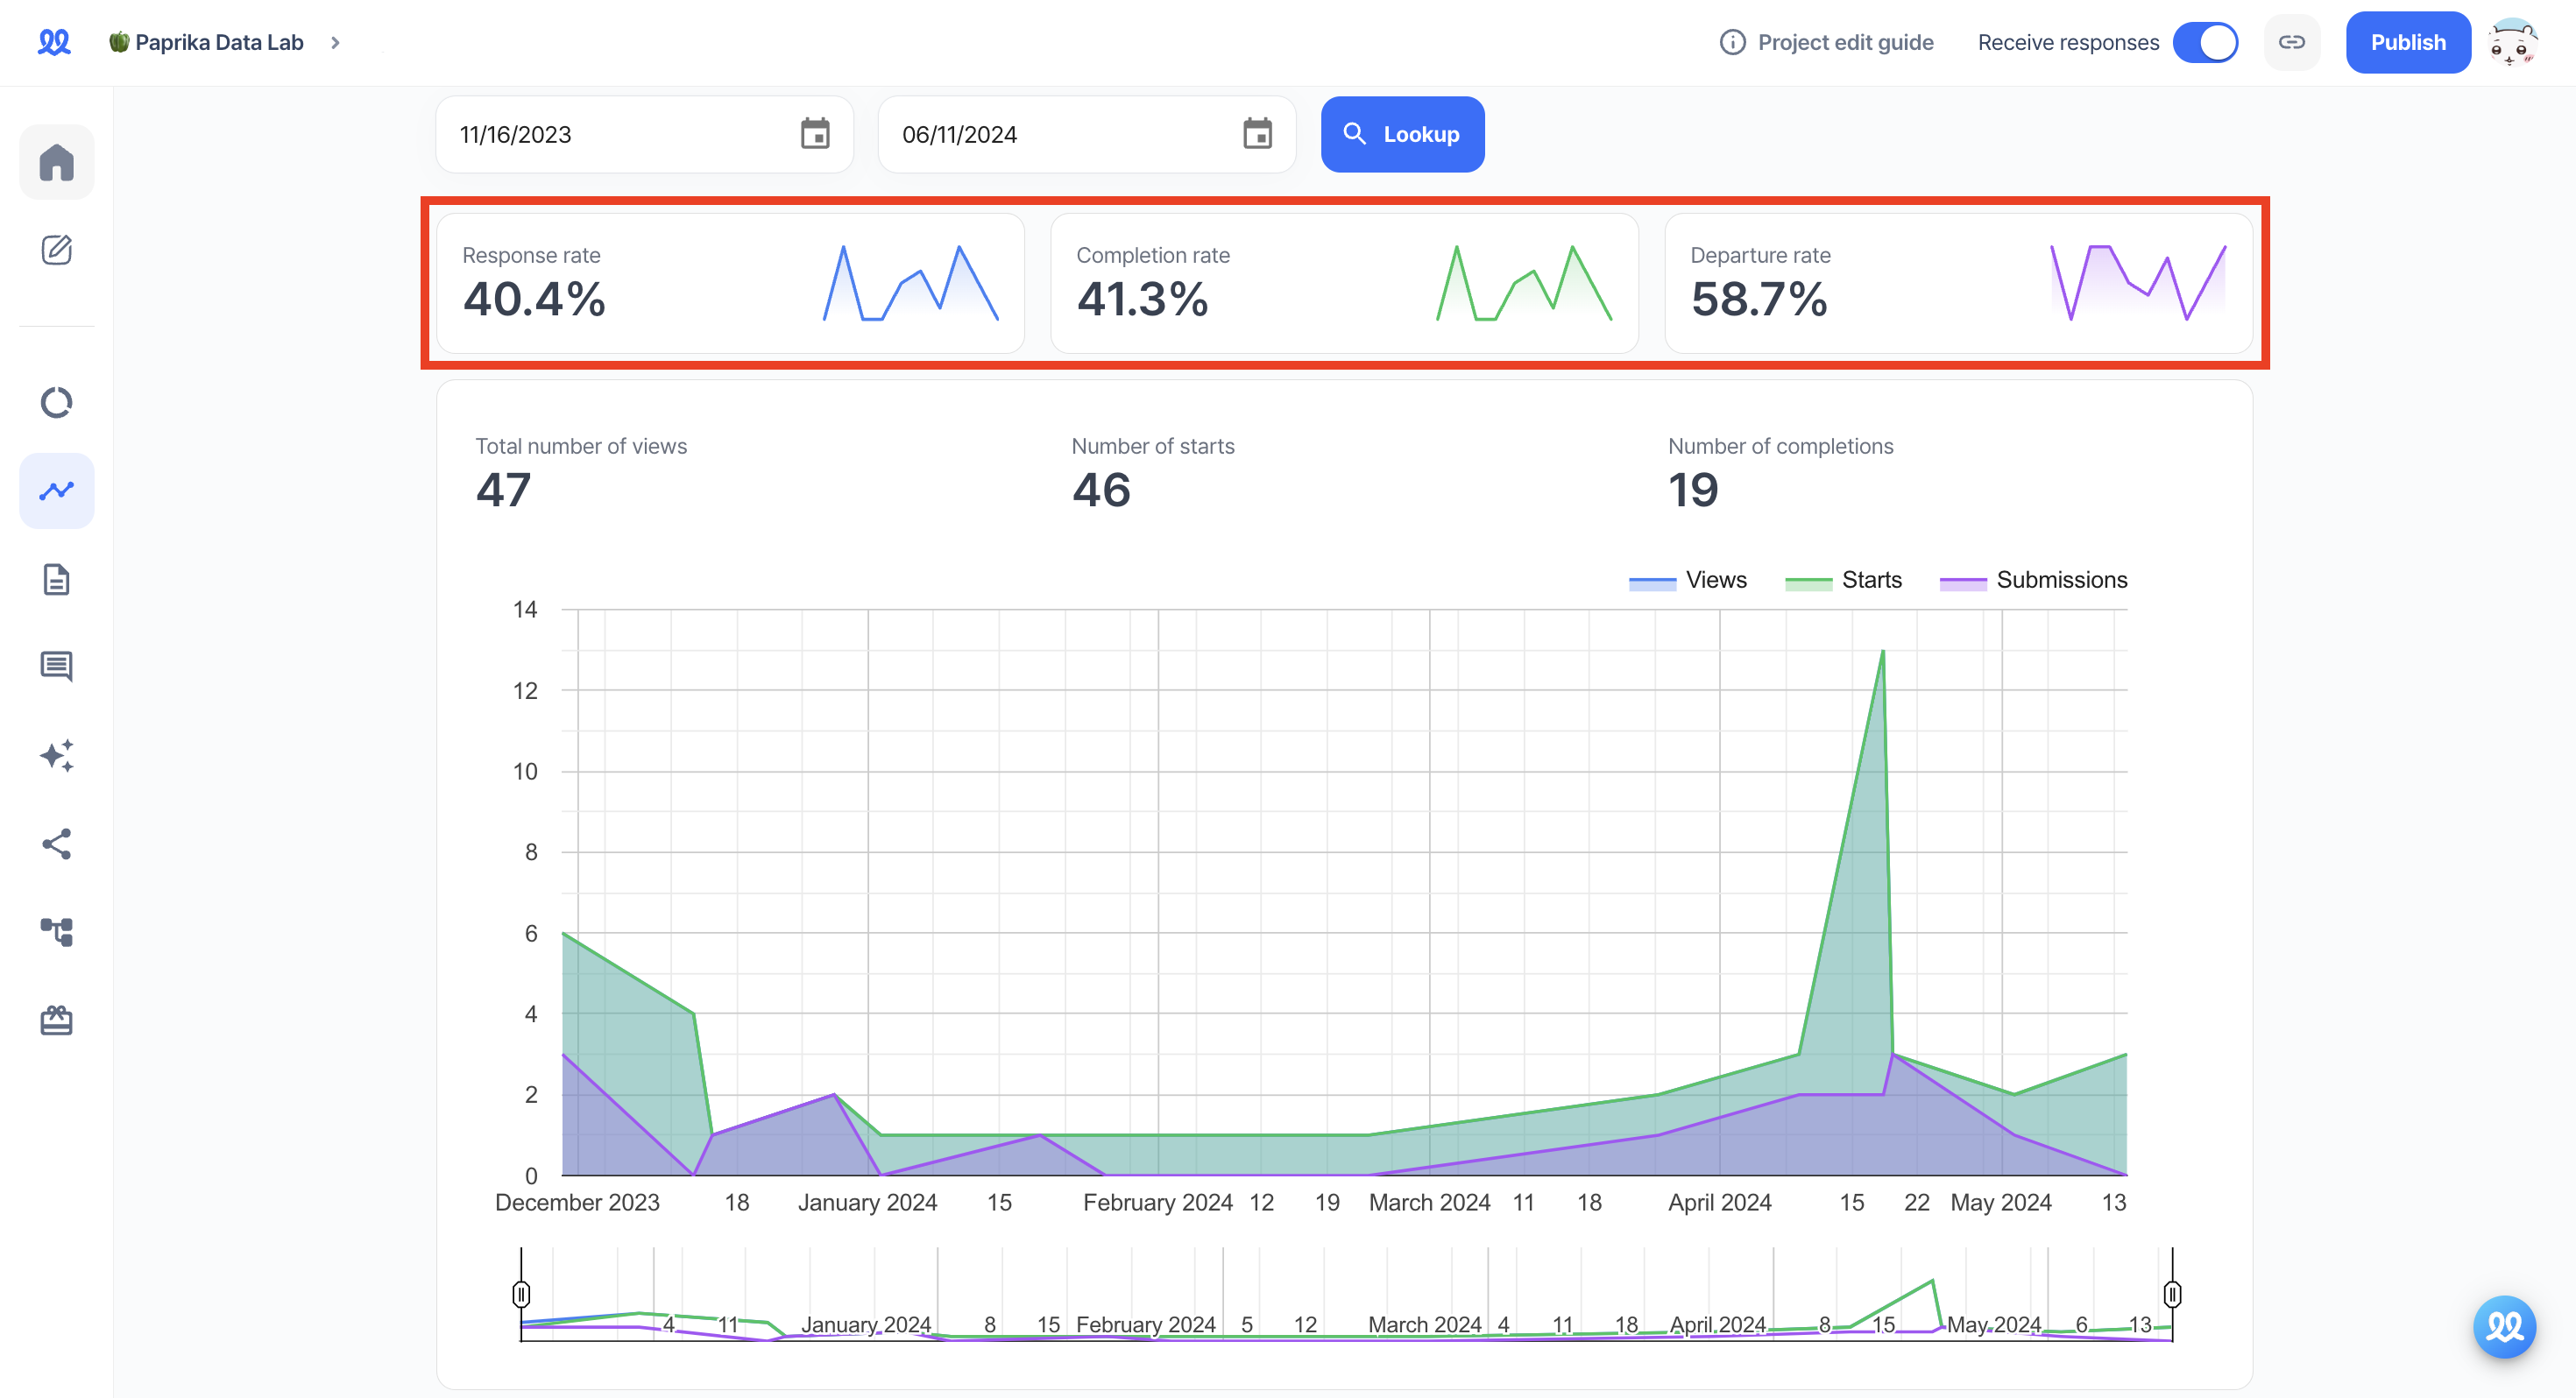The height and width of the screenshot is (1398, 2576).
Task: Select the document page sidebar icon
Action: coord(56,579)
